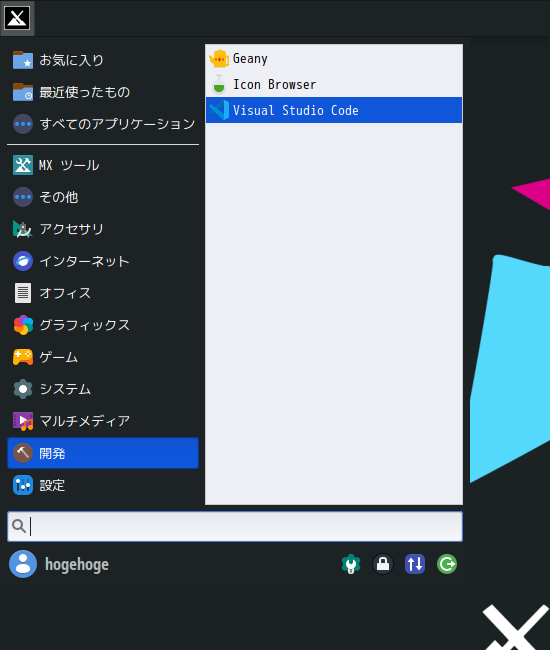The height and width of the screenshot is (650, 550).
Task: Select the 設定 settings category
Action: pos(103,485)
